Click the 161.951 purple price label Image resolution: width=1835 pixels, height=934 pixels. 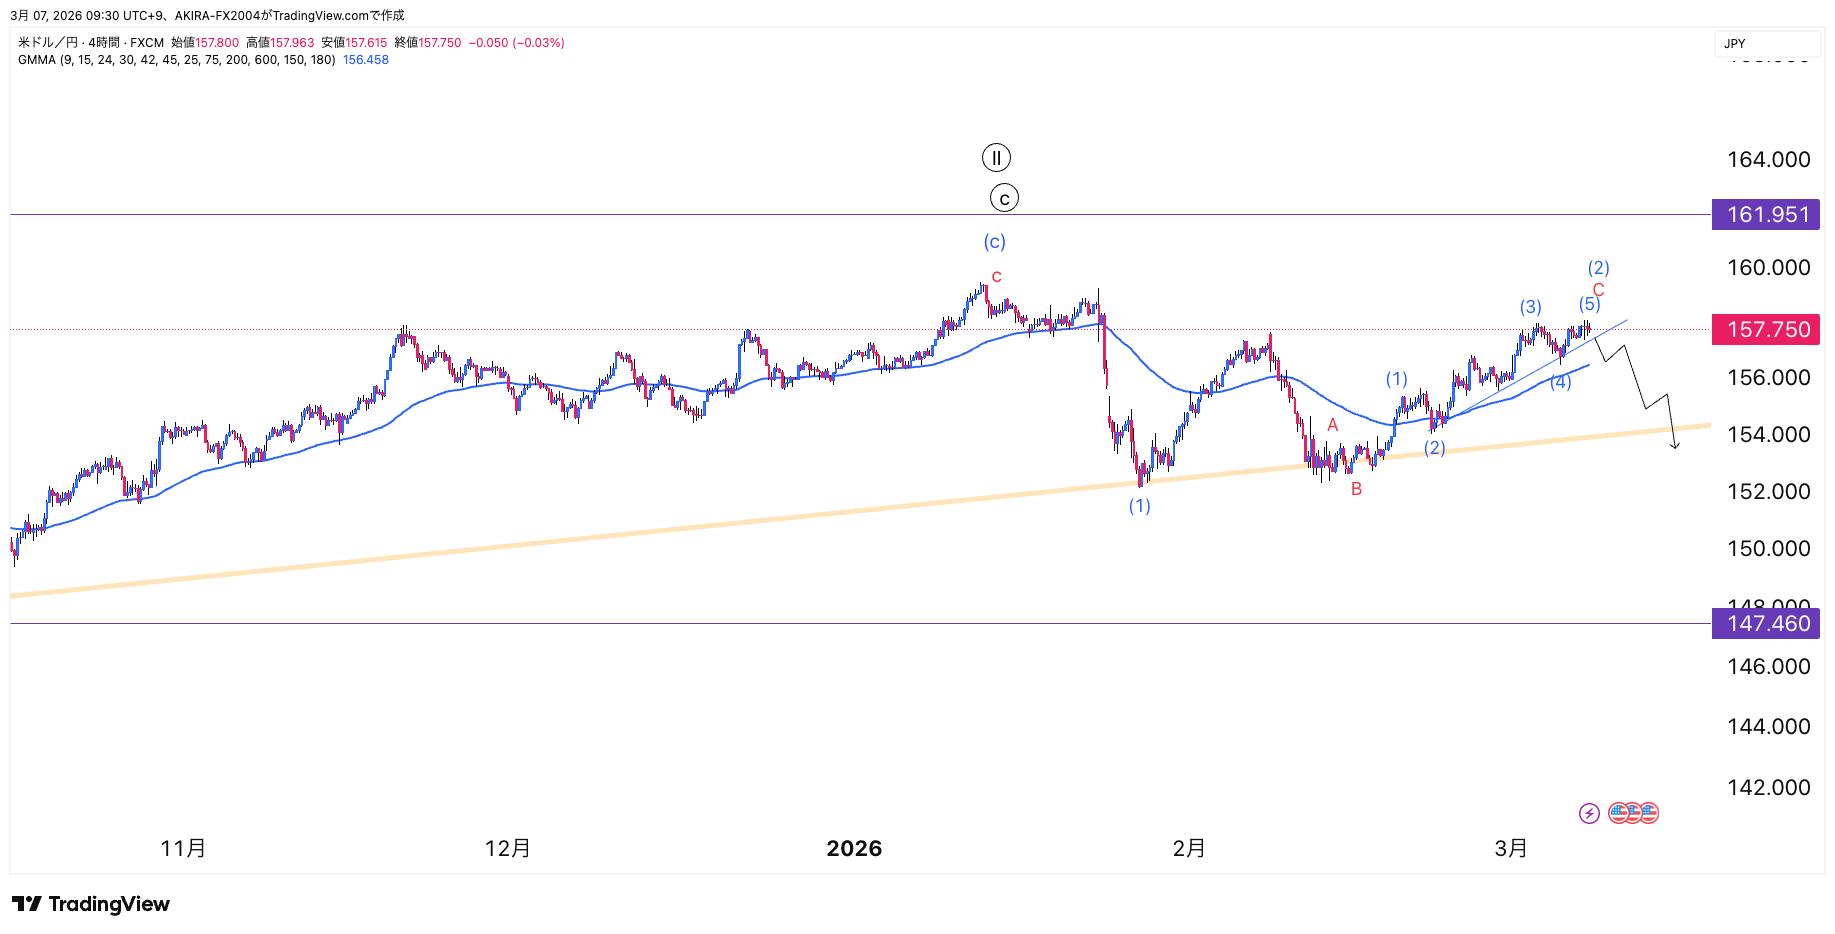[1767, 215]
